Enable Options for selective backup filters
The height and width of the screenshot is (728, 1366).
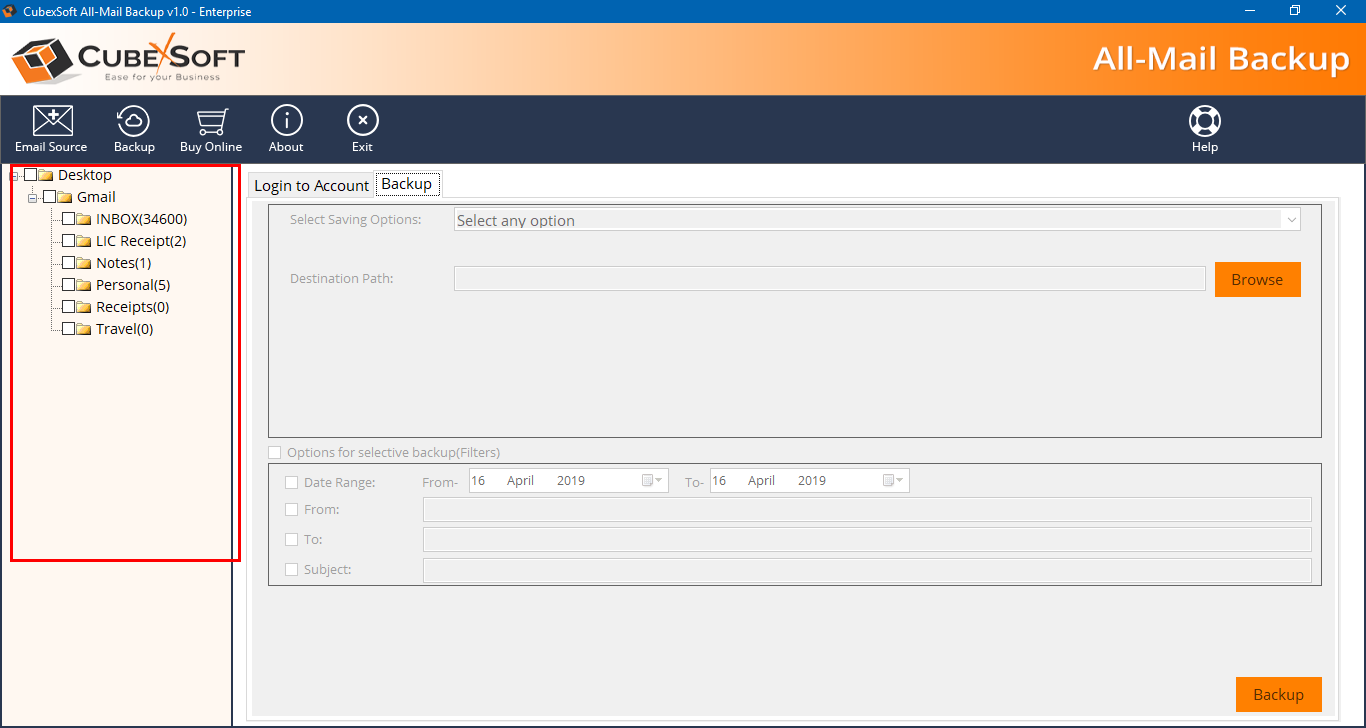click(x=275, y=453)
